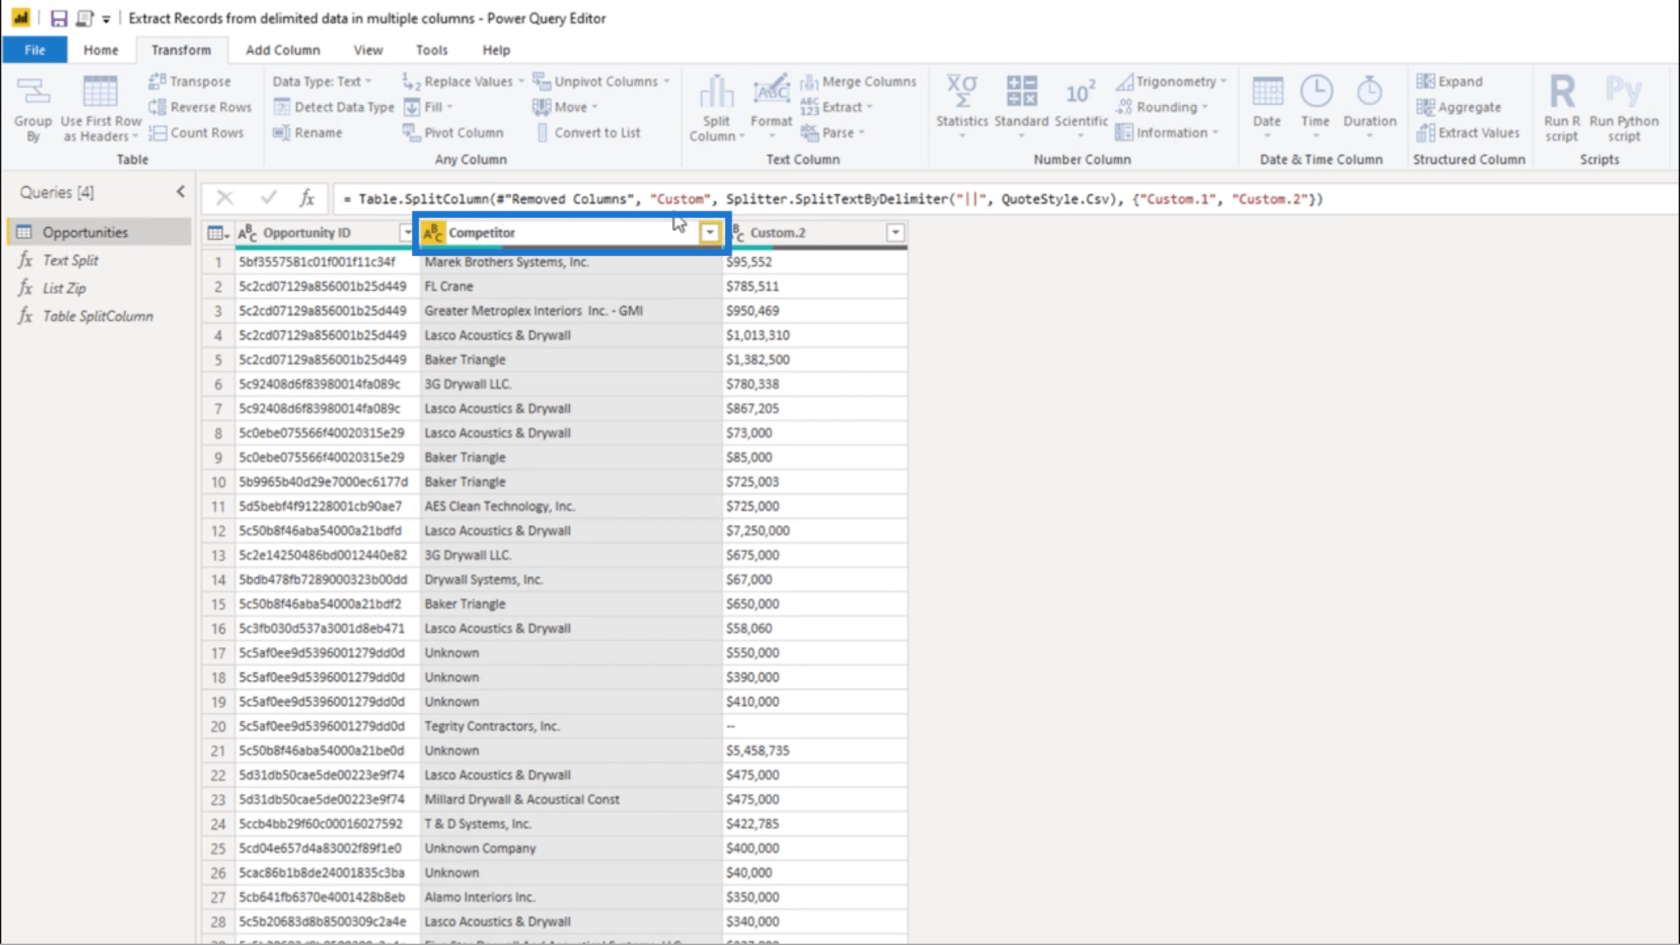This screenshot has height=945, width=1680.
Task: Switch to the View tab
Action: [x=368, y=50]
